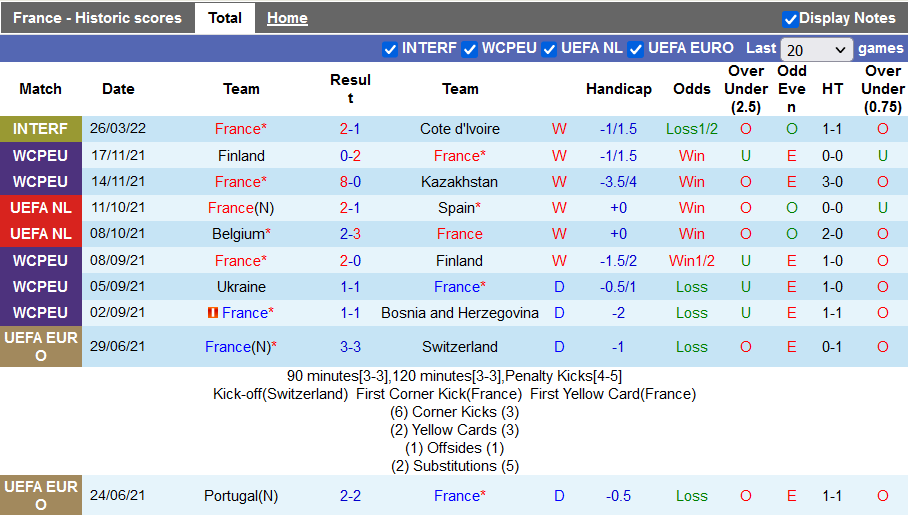
Task: Switch to the Total tab
Action: click(x=225, y=18)
